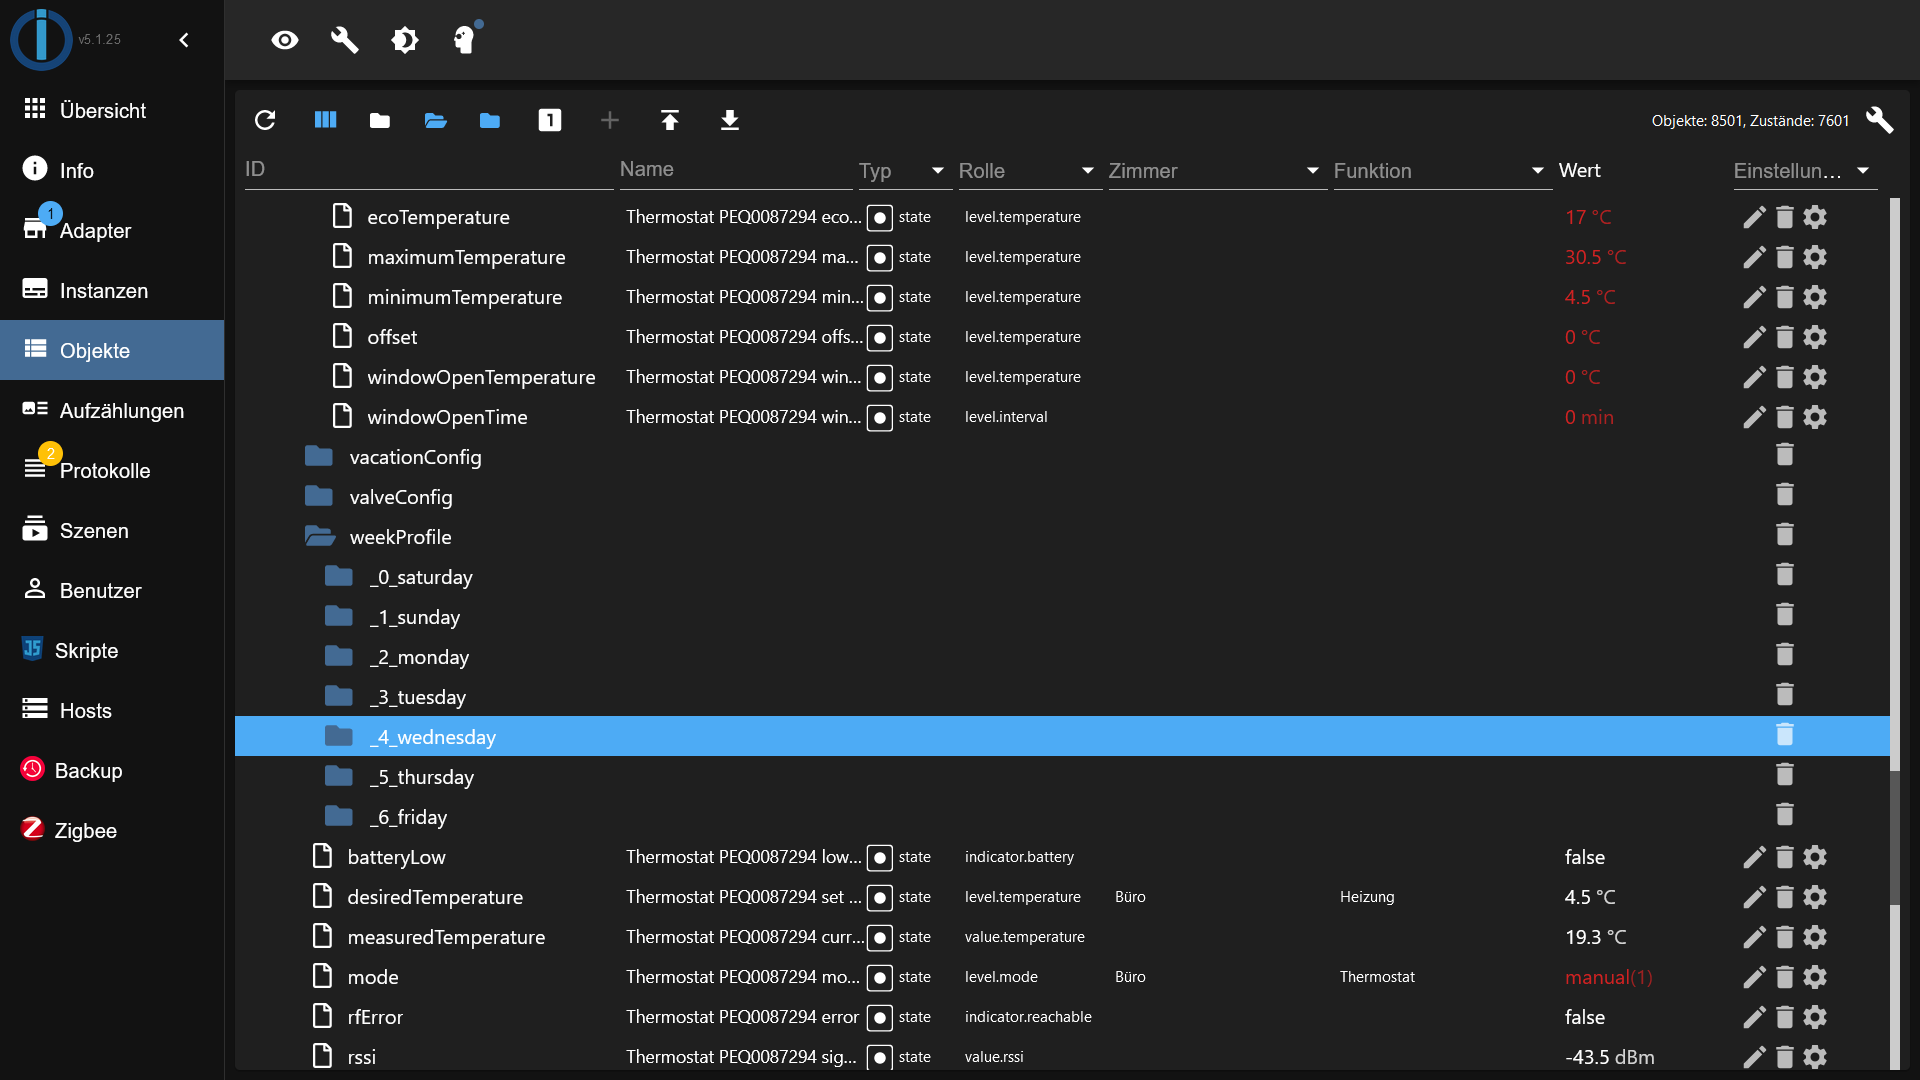
Task: Click the upload objects arrow icon
Action: pyautogui.click(x=670, y=121)
